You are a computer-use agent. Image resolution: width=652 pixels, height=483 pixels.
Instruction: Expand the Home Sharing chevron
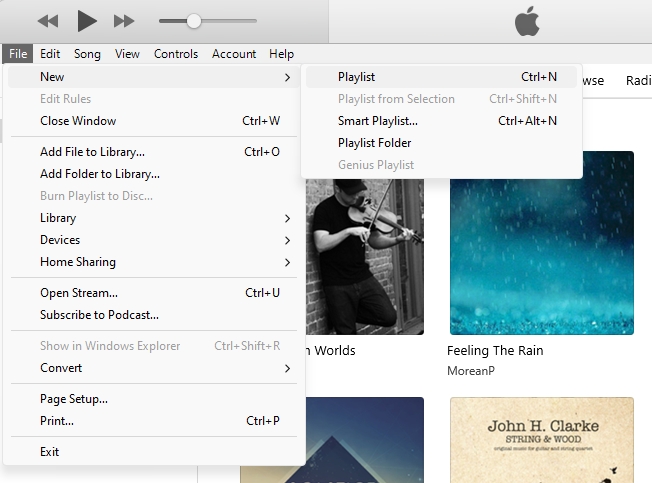tap(287, 262)
